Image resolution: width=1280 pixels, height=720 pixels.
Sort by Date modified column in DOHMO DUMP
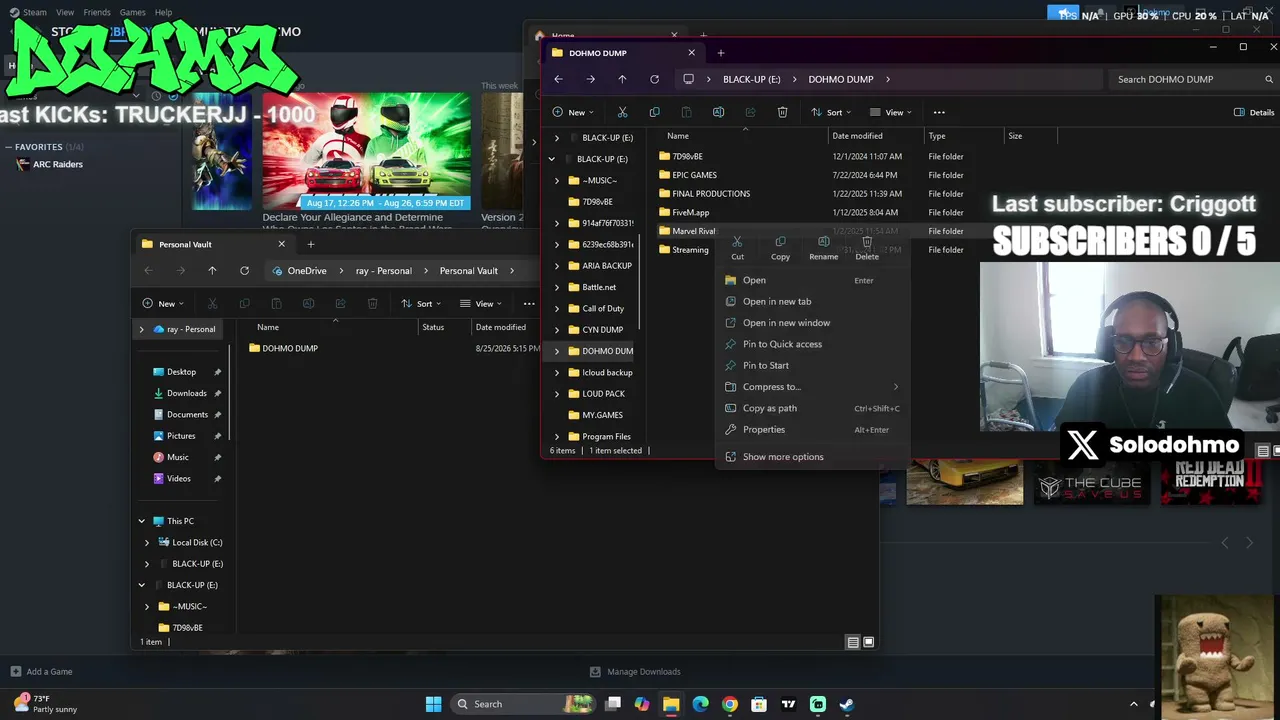click(857, 136)
